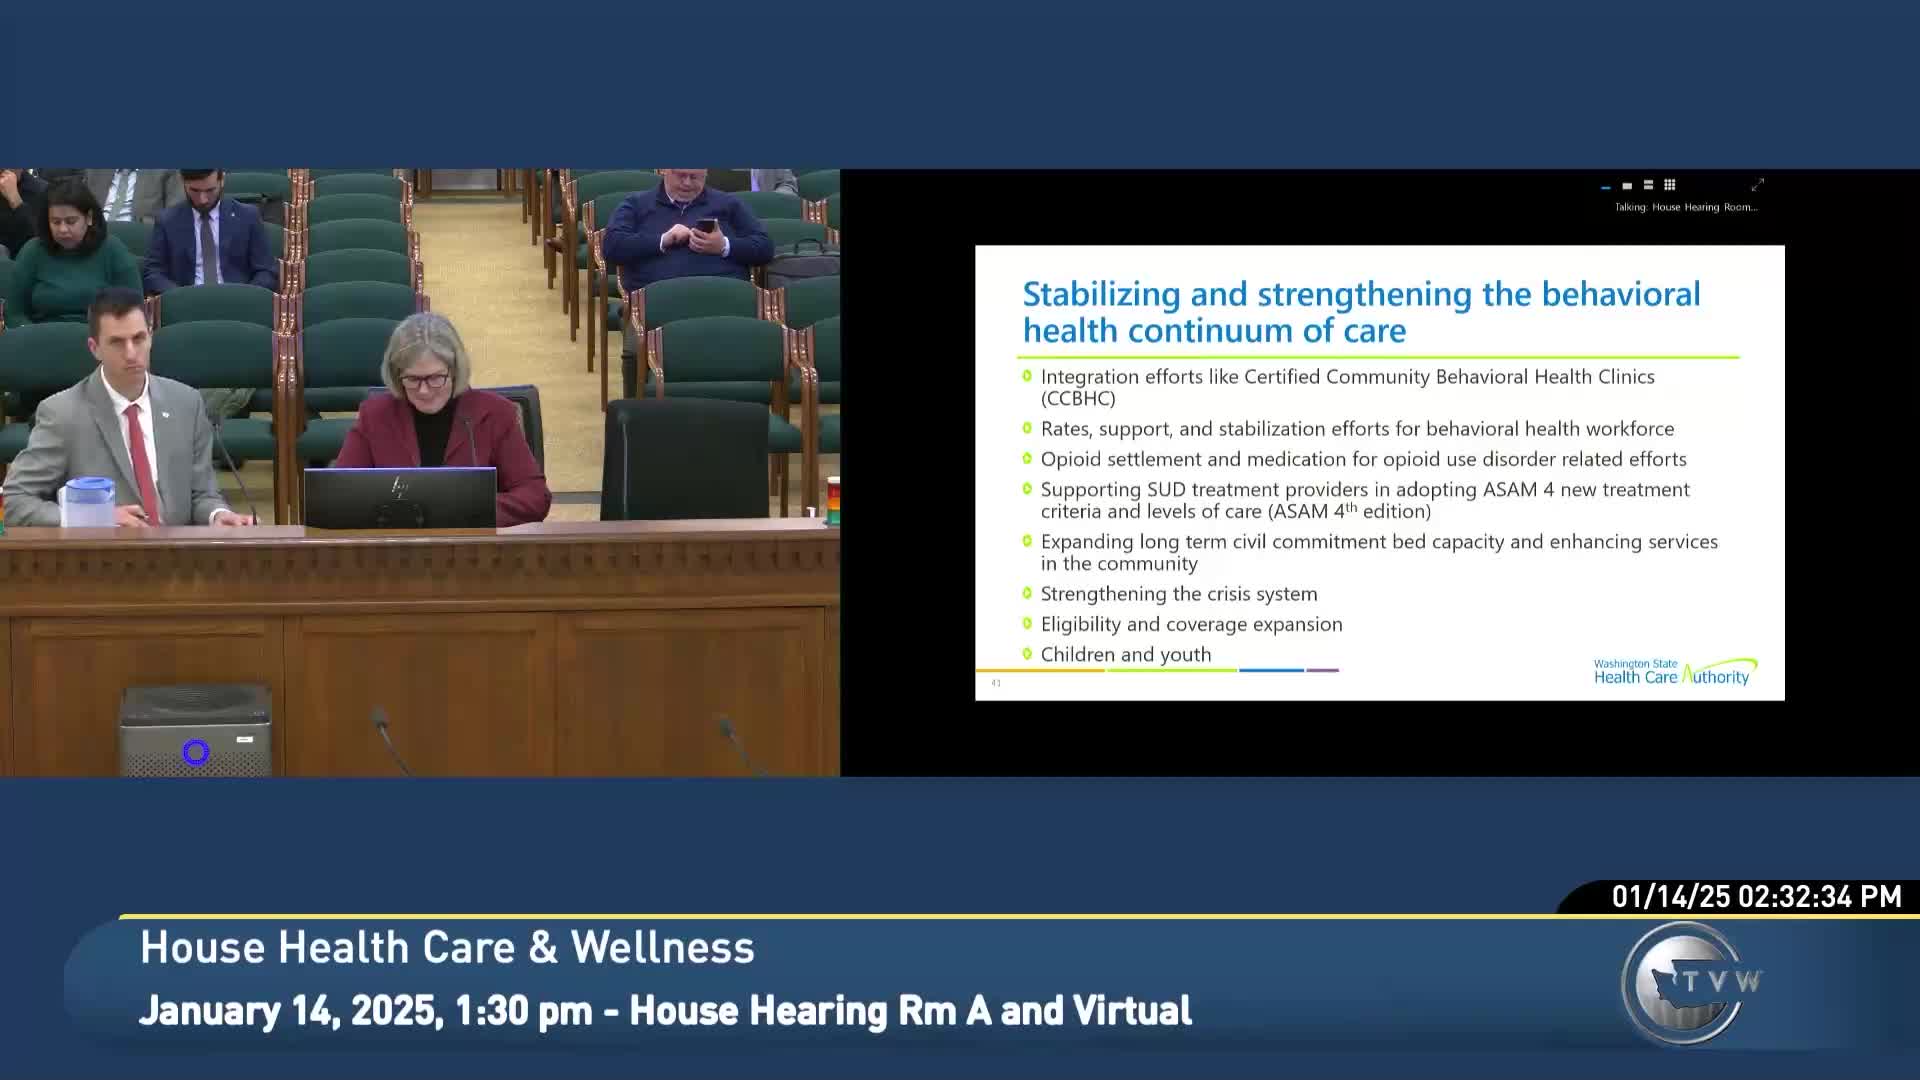Switch to single speaker view icon
Image resolution: width=1920 pixels, height=1080 pixels.
click(1627, 186)
